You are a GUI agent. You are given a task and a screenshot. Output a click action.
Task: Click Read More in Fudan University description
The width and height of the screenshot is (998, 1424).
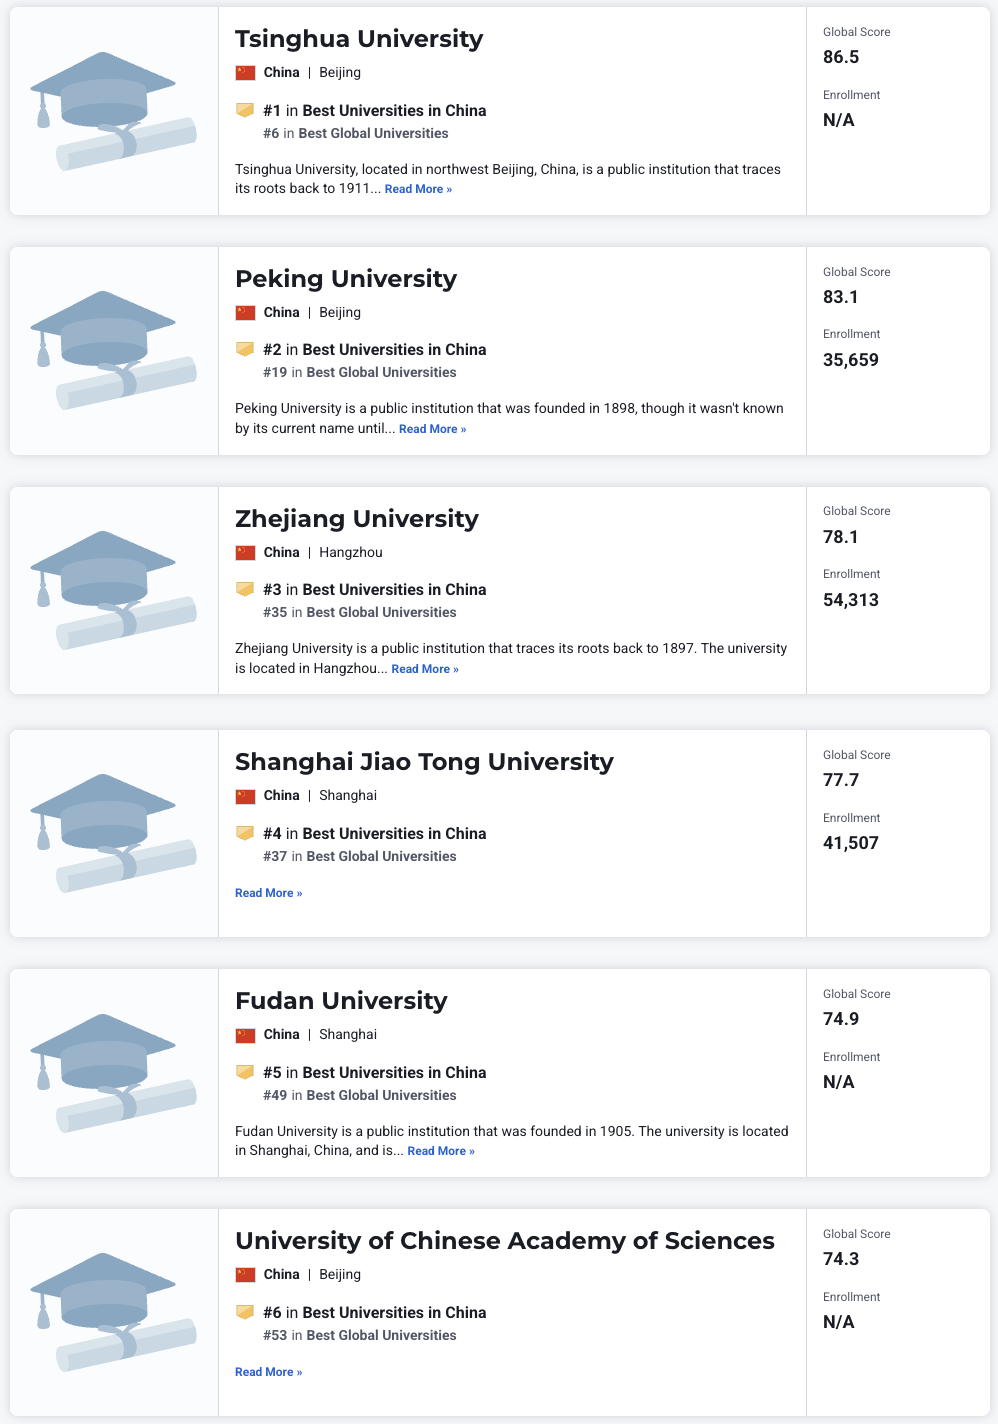(441, 1151)
